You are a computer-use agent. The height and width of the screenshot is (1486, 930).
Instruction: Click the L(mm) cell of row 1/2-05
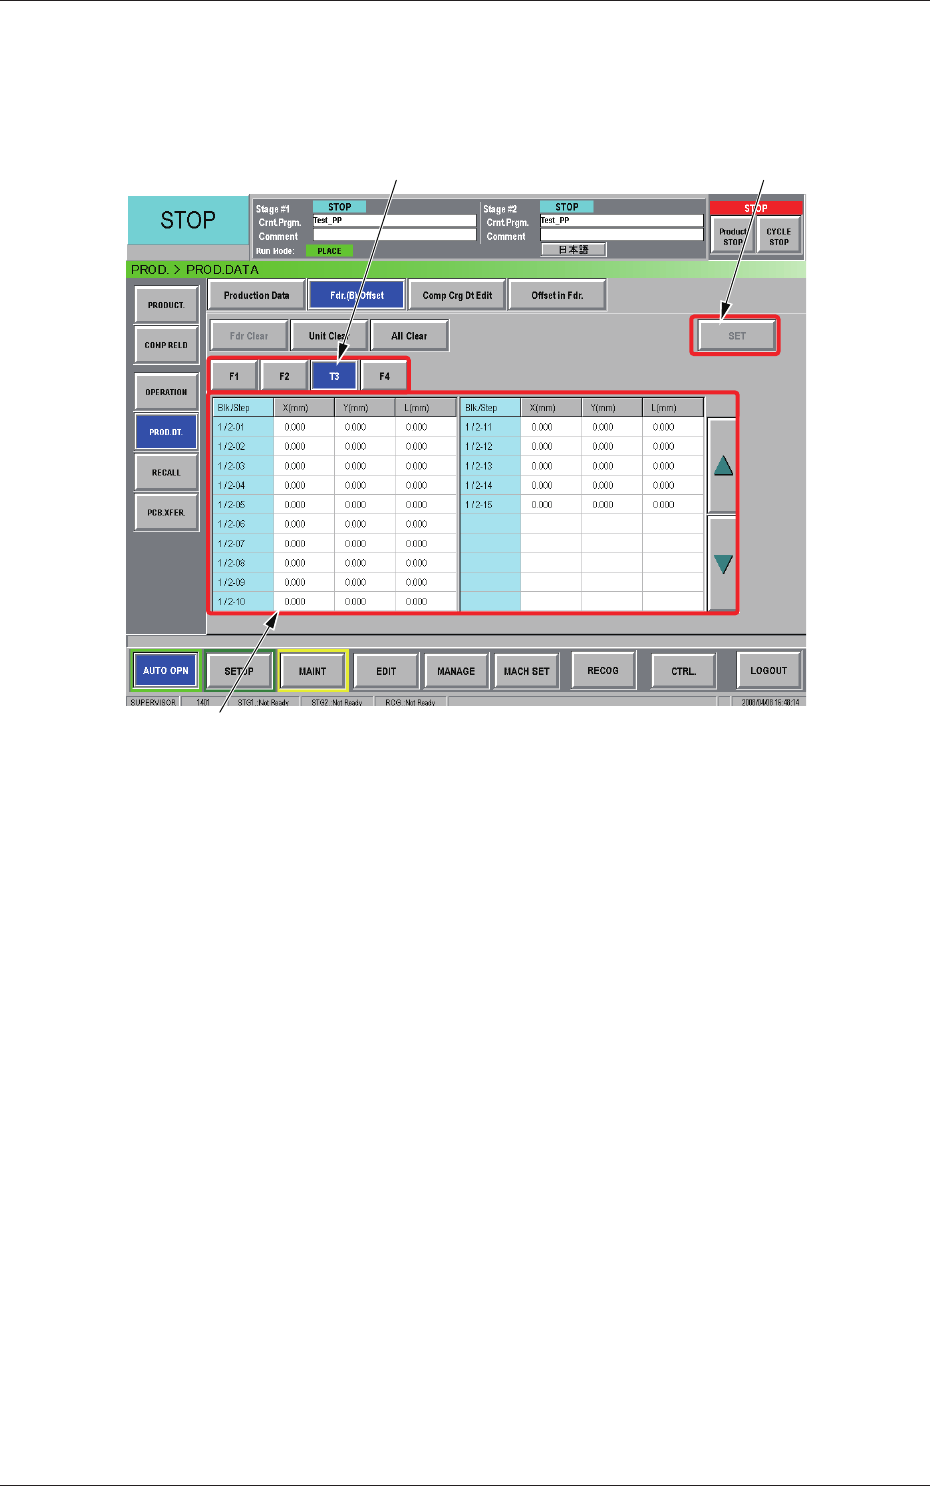tap(426, 505)
